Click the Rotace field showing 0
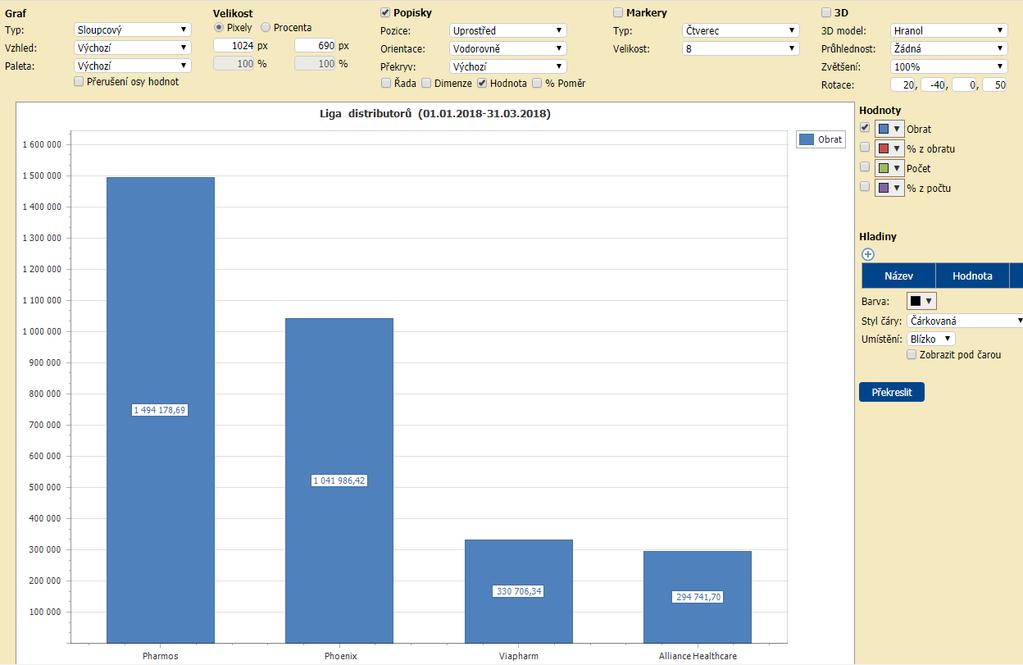The width and height of the screenshot is (1023, 665). (966, 85)
